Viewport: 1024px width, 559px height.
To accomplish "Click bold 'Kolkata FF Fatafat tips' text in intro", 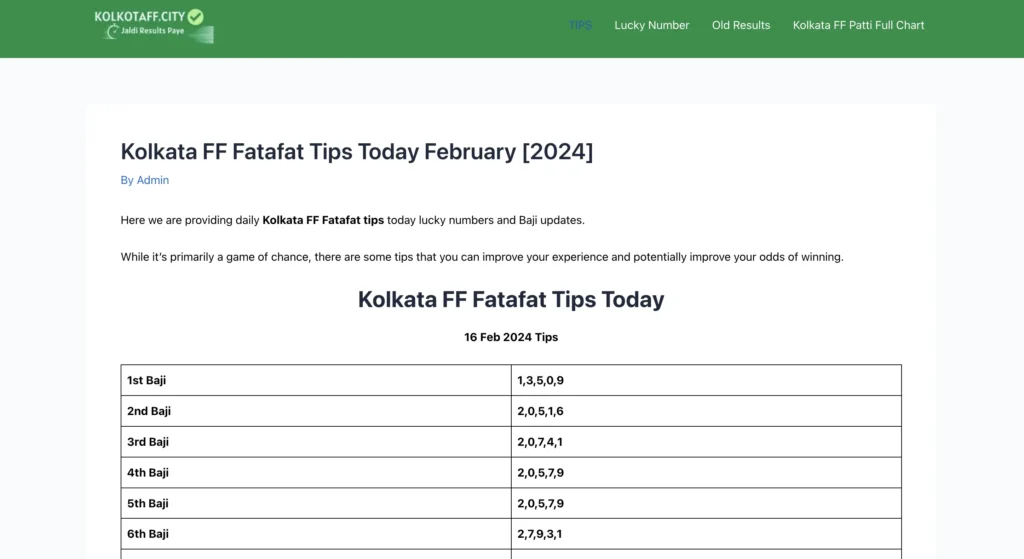I will (x=323, y=220).
